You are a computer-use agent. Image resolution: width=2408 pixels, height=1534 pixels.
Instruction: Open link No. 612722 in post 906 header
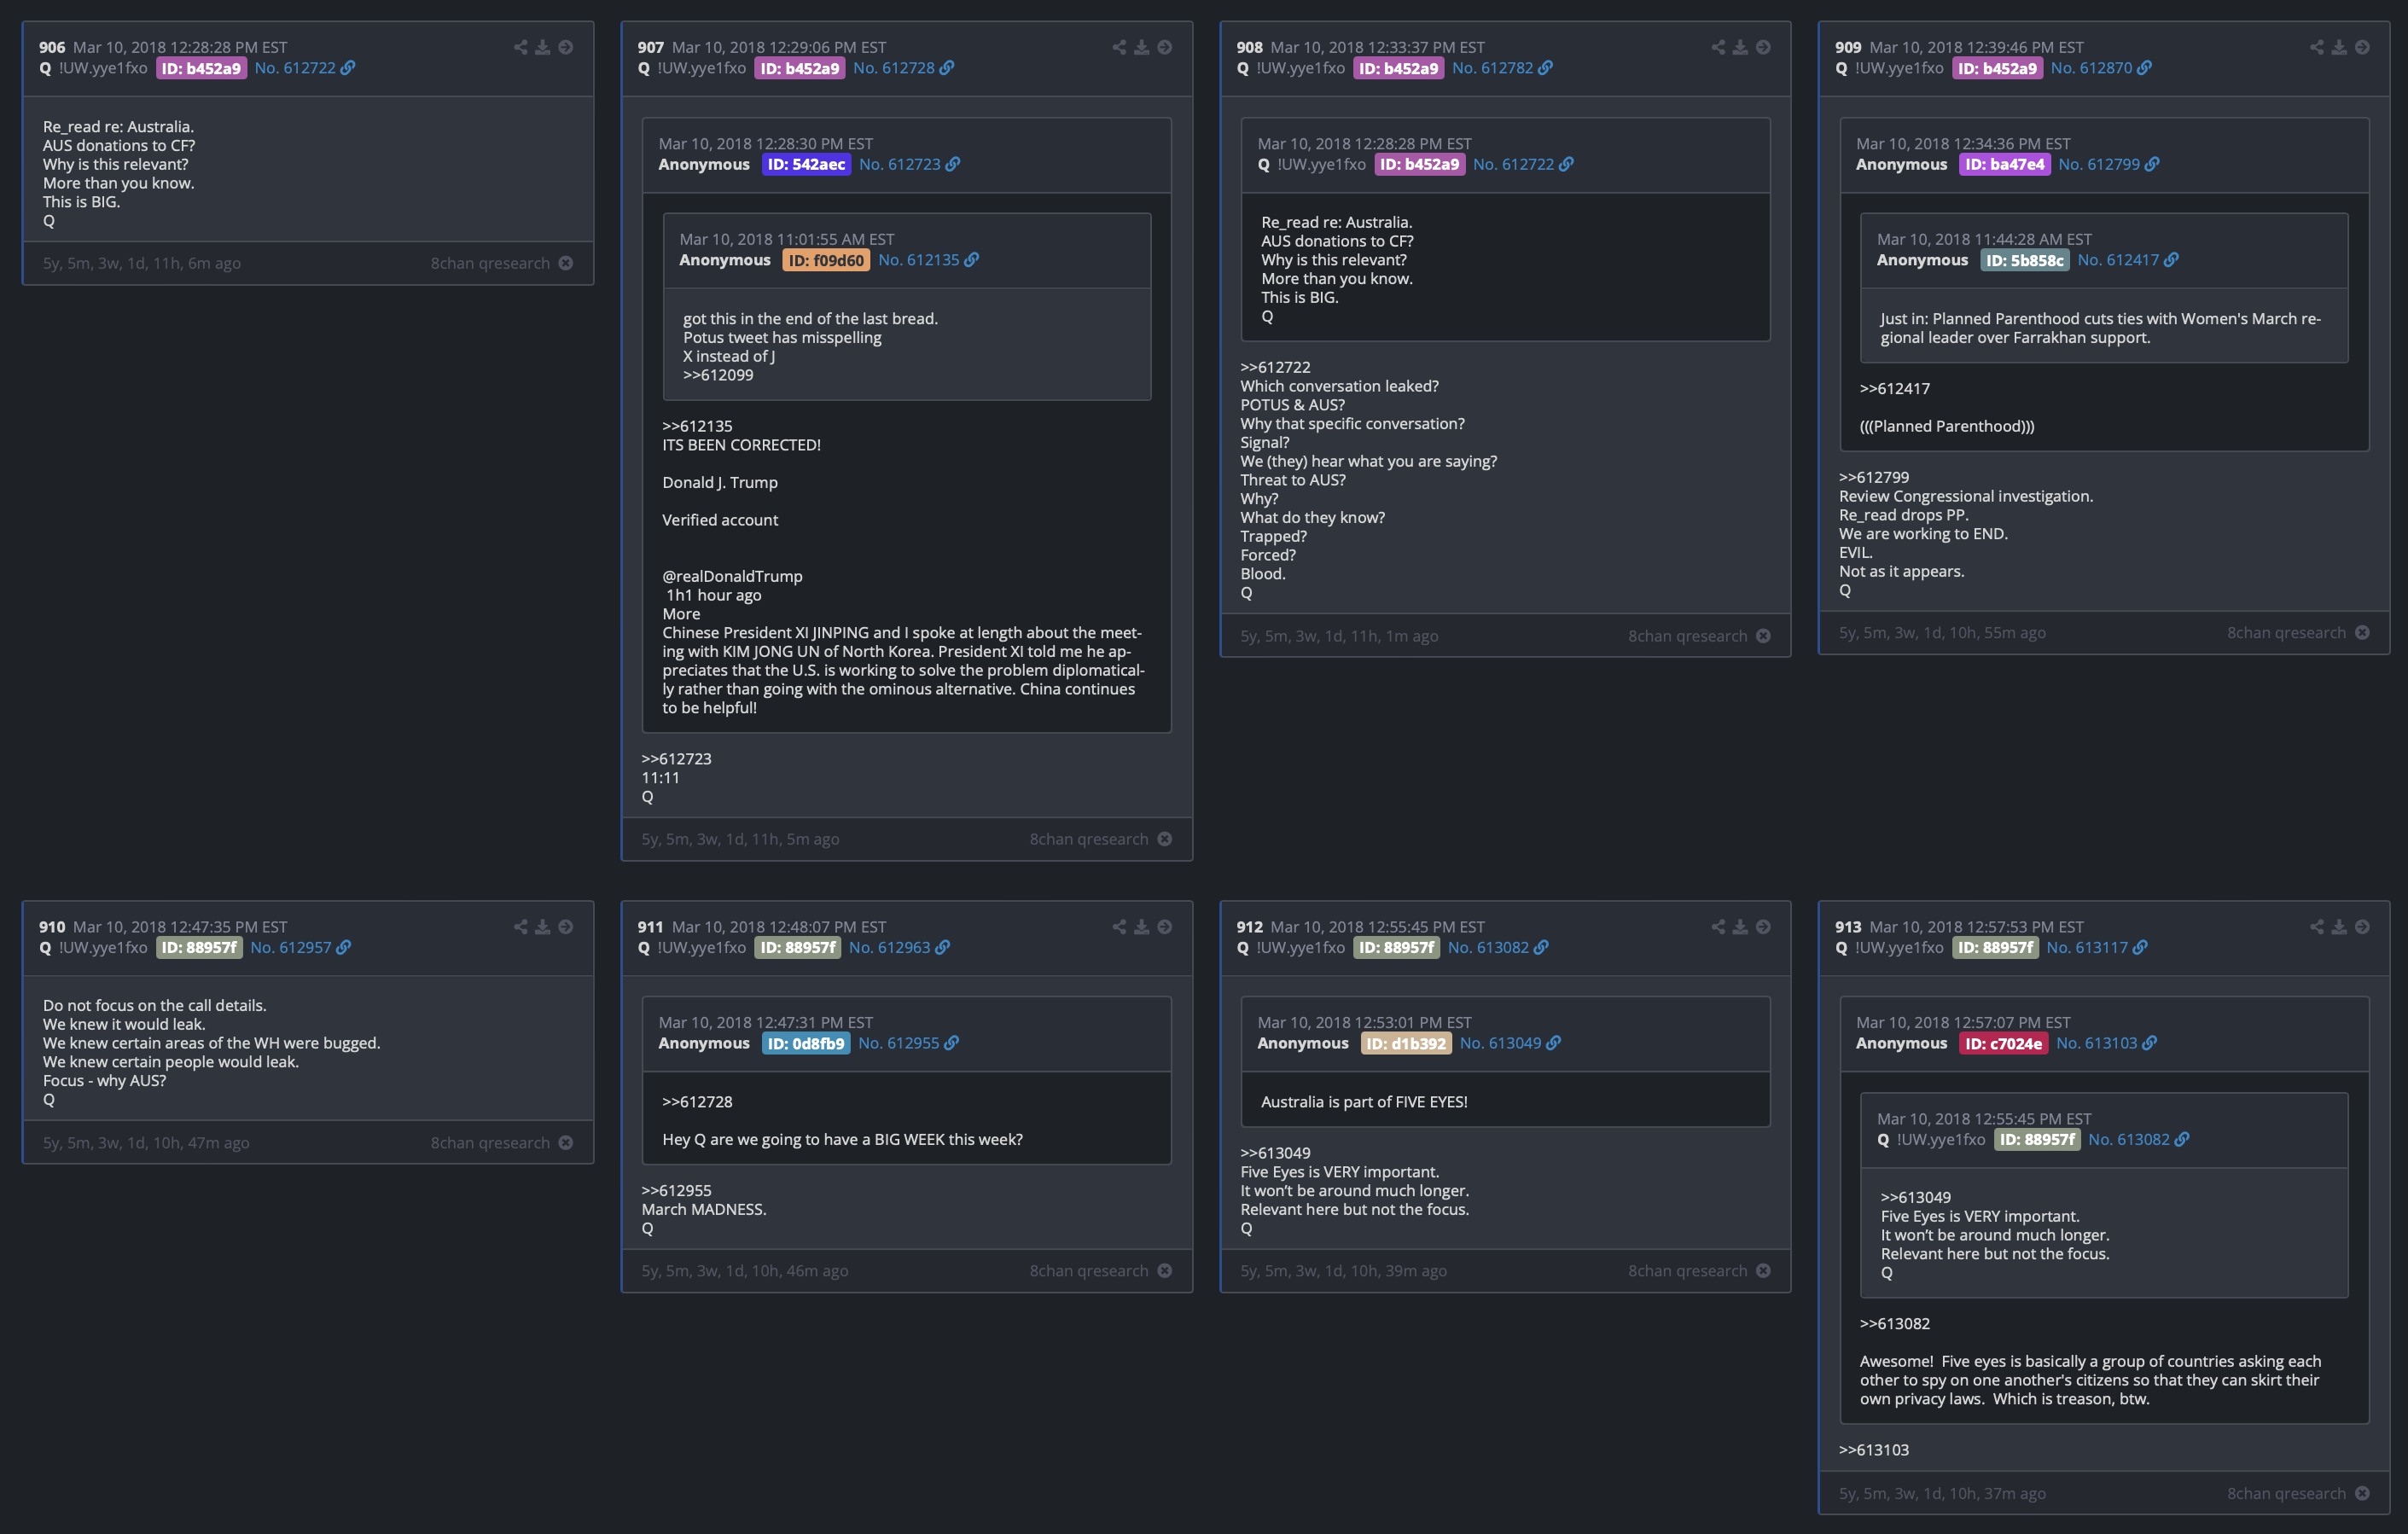coord(304,68)
